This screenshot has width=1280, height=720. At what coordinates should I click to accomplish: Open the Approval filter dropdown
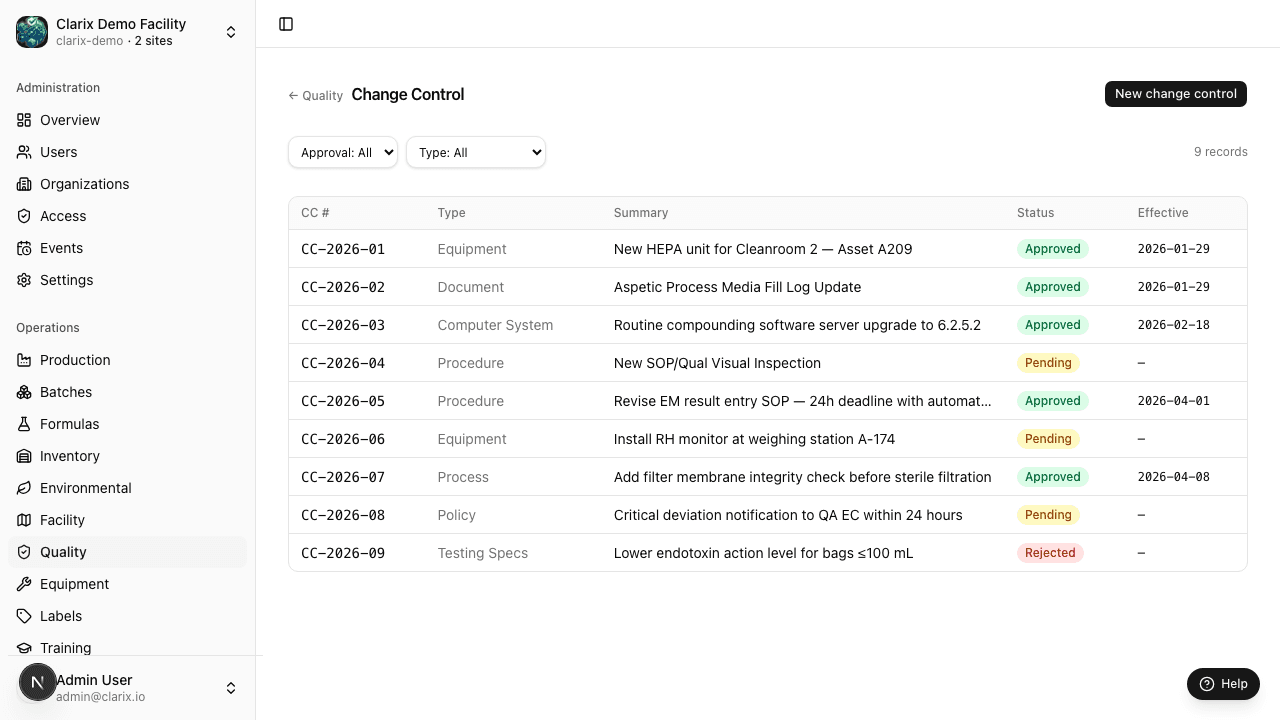343,152
